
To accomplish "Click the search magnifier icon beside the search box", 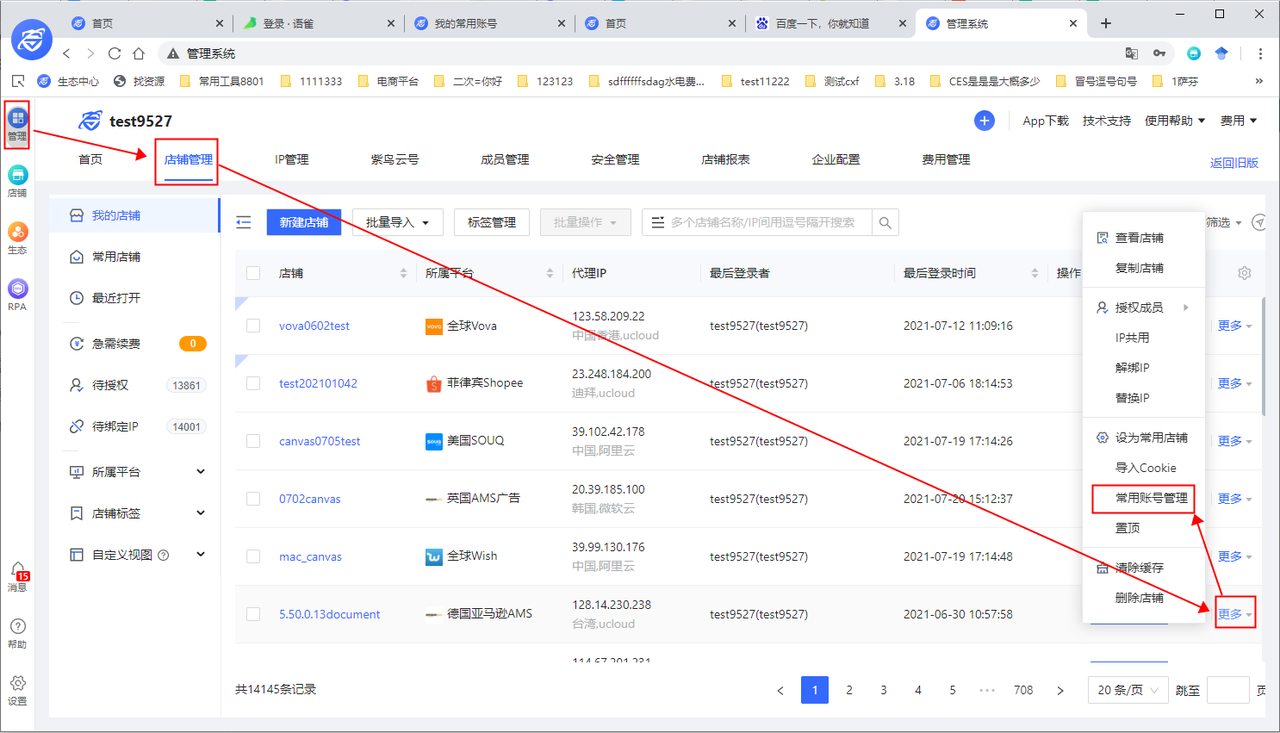I will coord(885,222).
